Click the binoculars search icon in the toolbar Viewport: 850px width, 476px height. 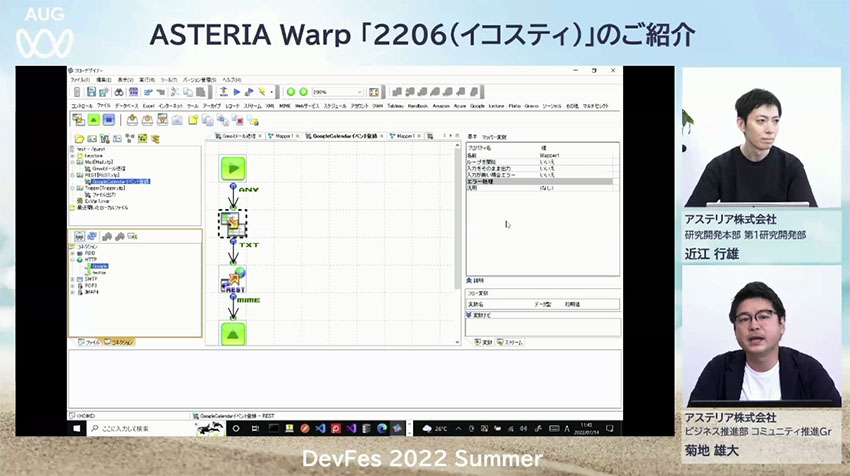119,92
